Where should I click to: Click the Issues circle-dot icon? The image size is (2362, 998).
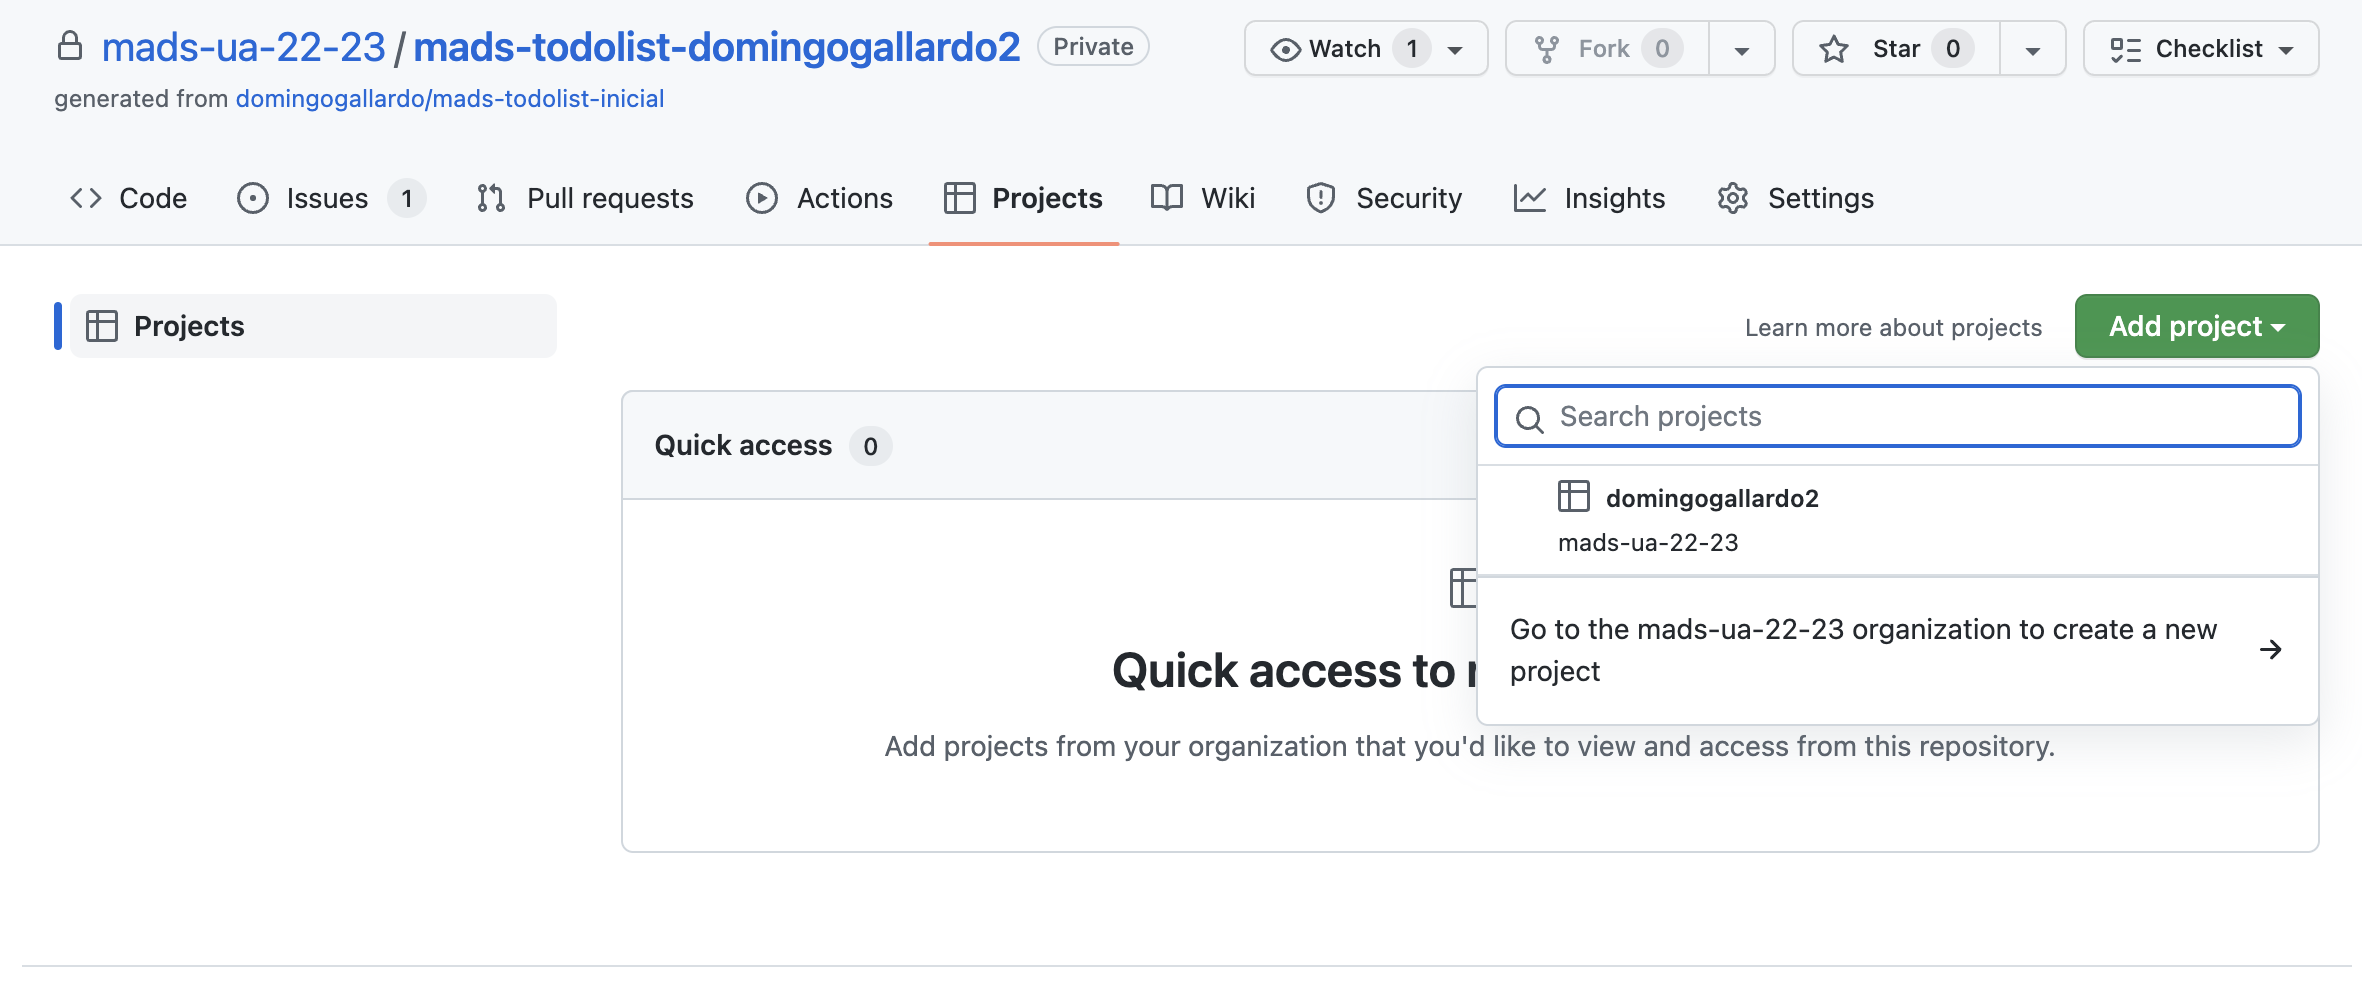click(x=253, y=198)
